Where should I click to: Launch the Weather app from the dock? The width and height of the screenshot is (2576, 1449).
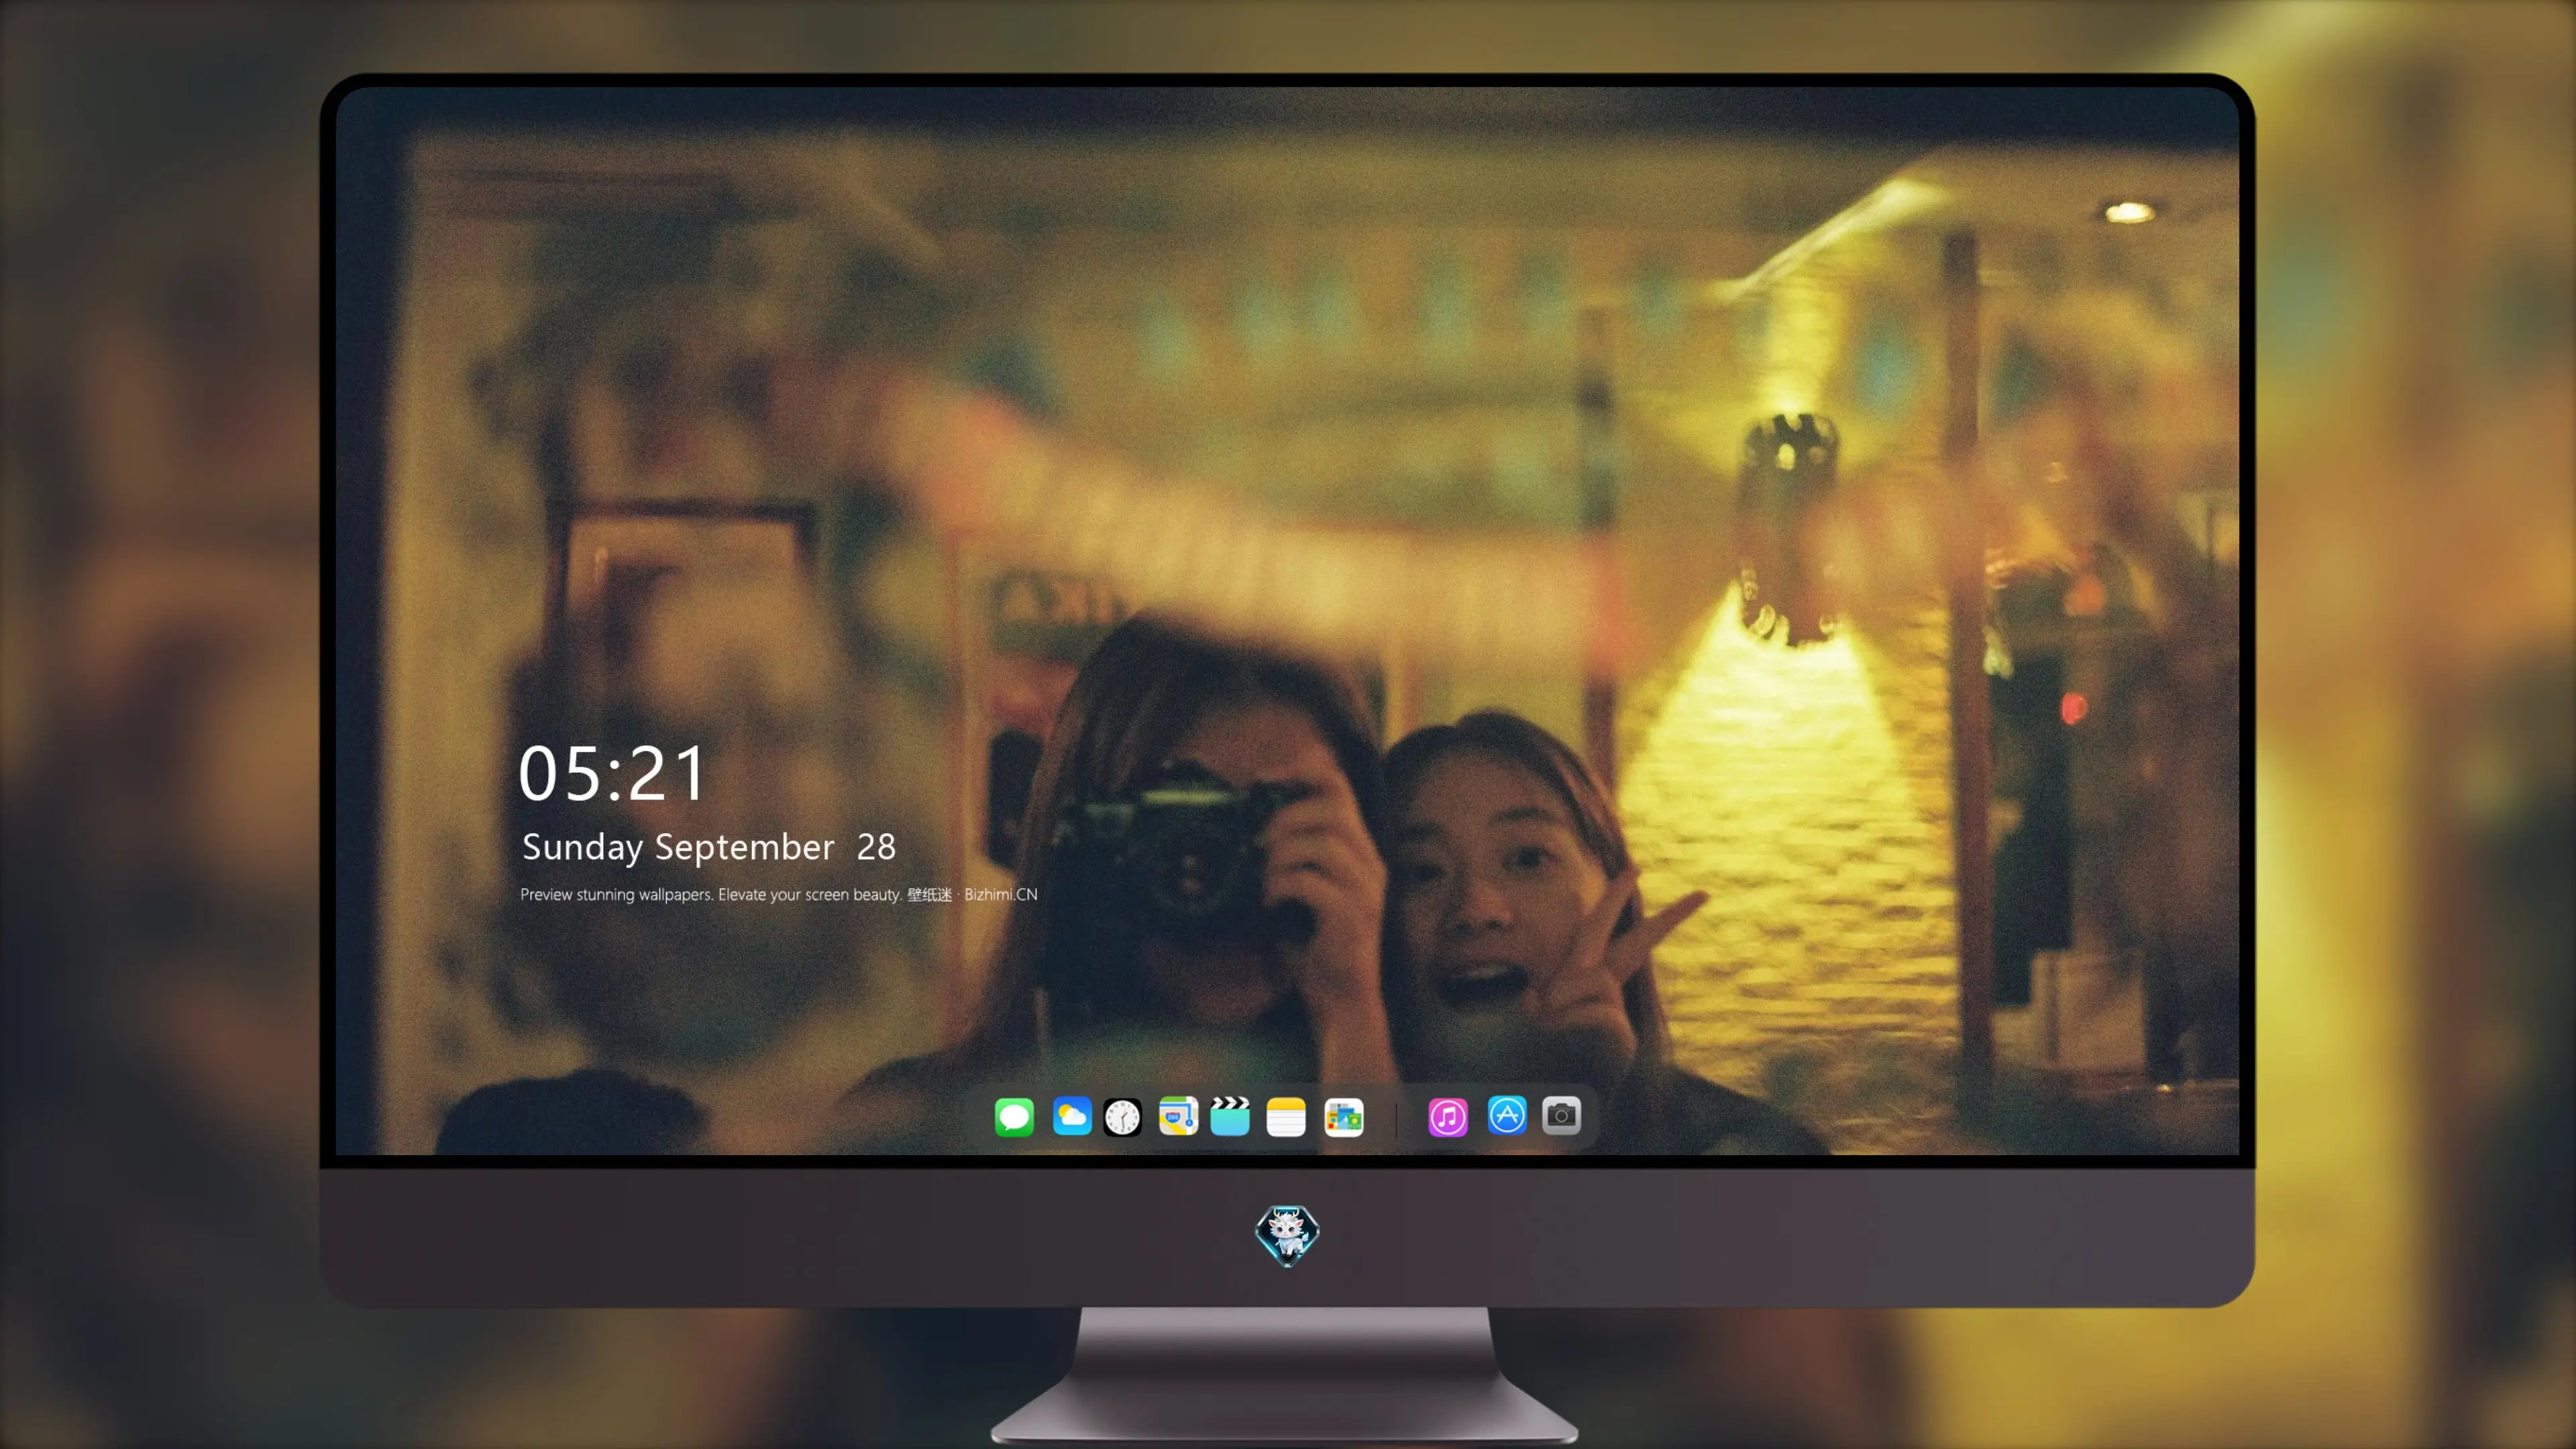click(x=1072, y=1116)
